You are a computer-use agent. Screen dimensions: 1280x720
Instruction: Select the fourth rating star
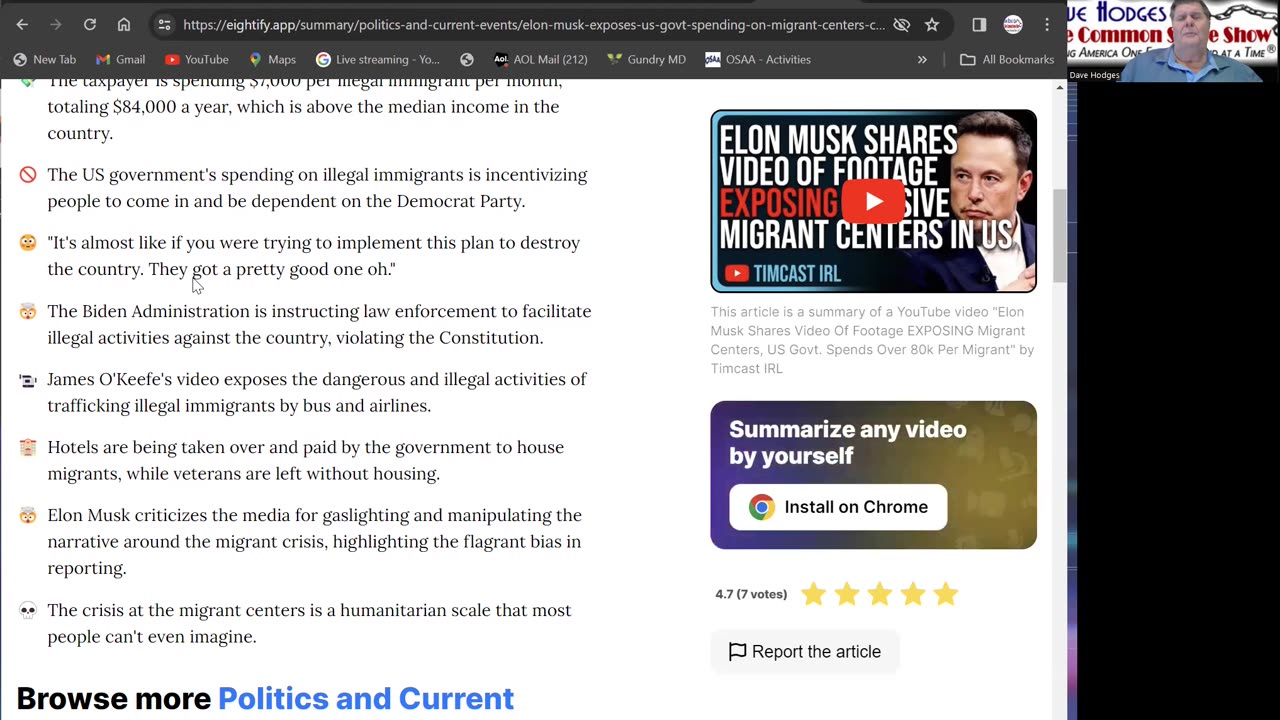pos(912,594)
